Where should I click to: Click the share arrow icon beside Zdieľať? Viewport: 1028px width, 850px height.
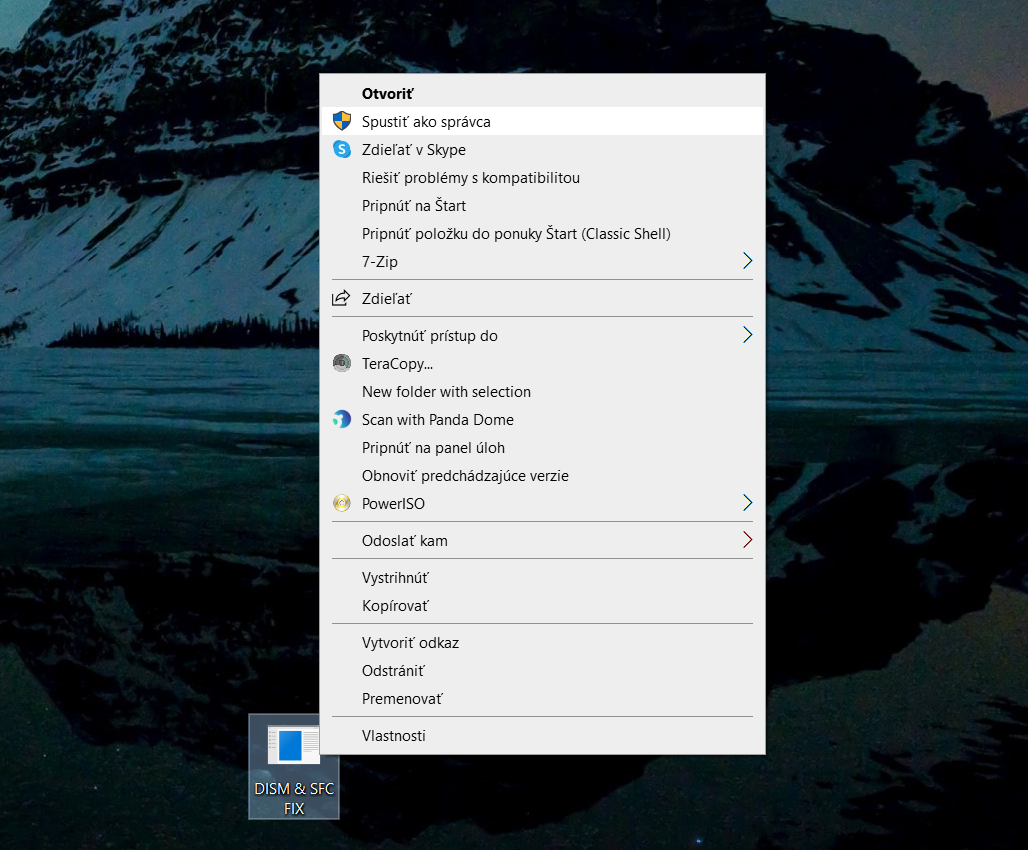342,298
